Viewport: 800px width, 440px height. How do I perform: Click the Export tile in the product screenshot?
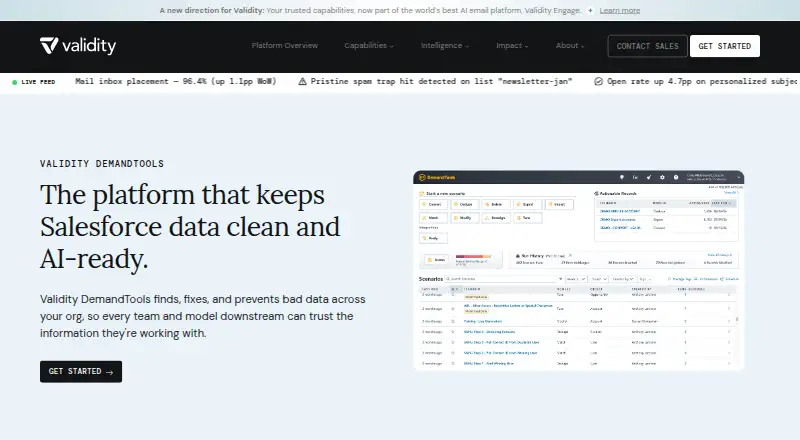[528, 204]
